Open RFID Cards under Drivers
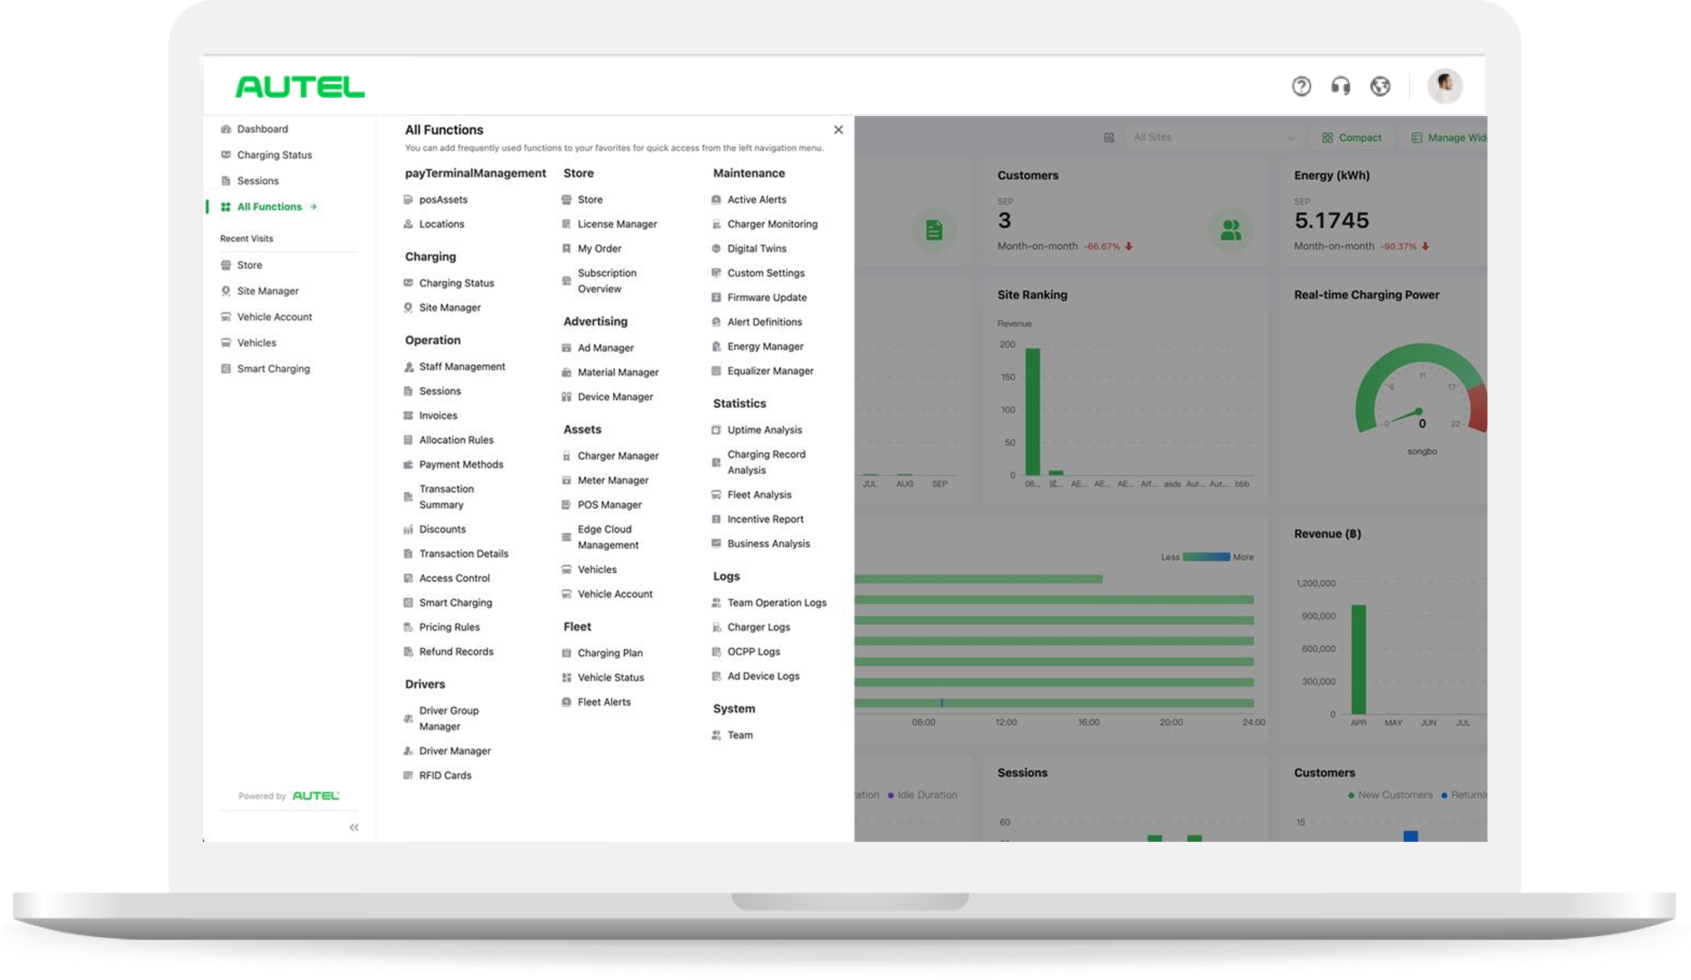Image resolution: width=1691 pixels, height=980 pixels. click(445, 776)
